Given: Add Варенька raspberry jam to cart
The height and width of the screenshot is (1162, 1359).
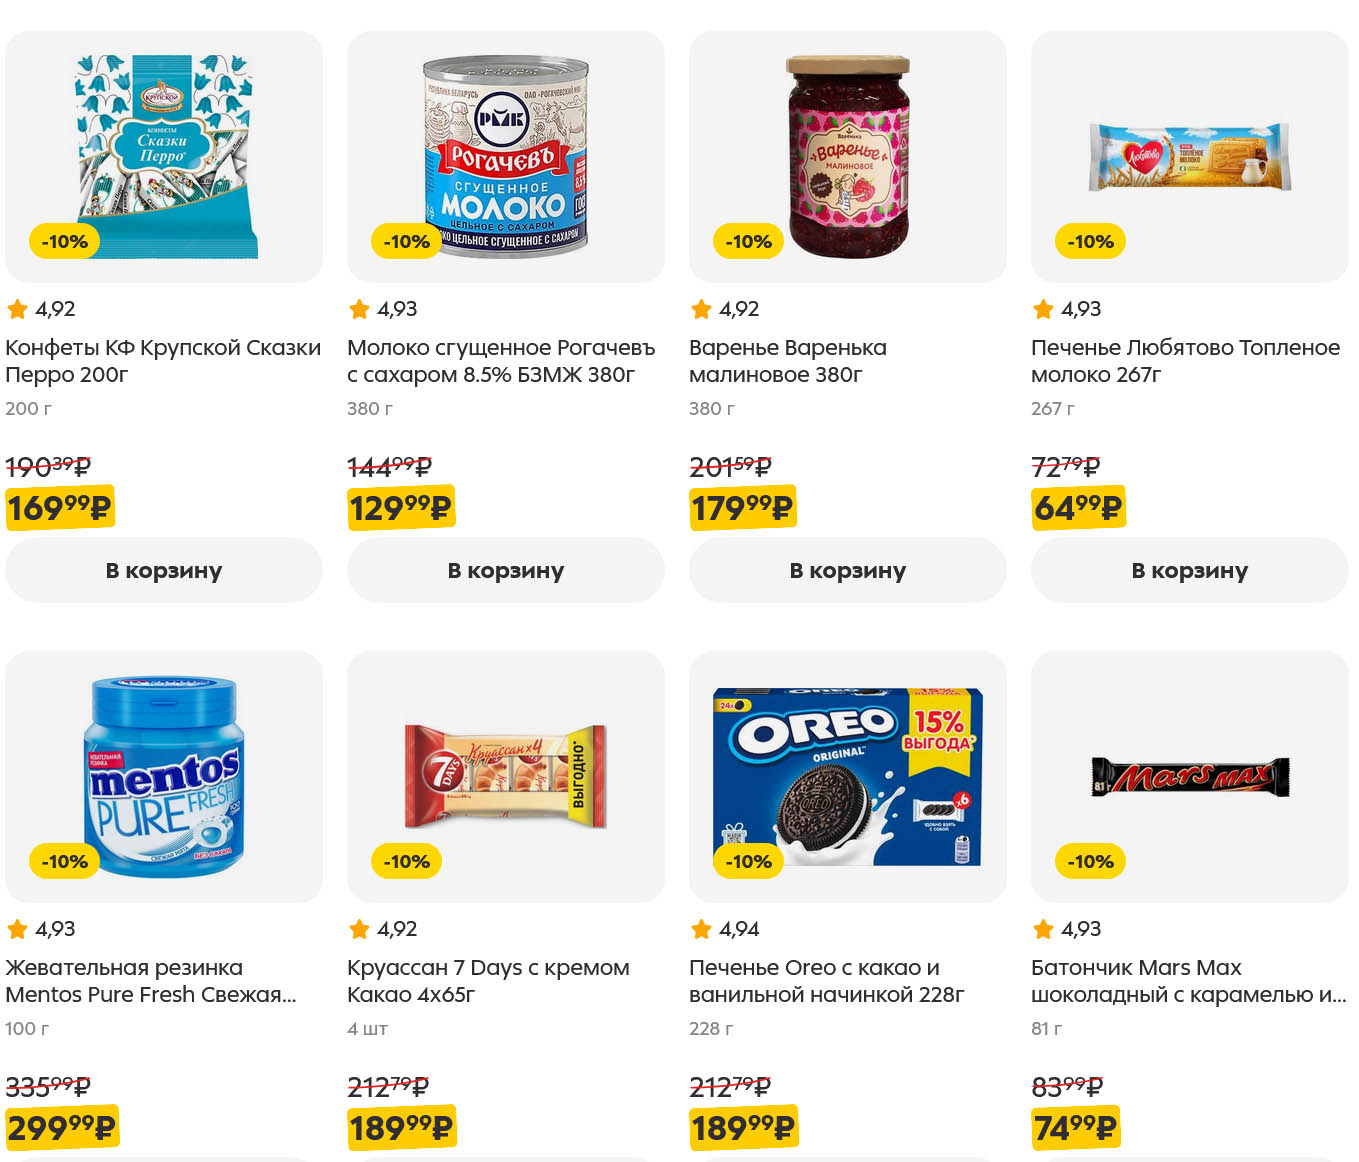Looking at the screenshot, I should coord(848,571).
